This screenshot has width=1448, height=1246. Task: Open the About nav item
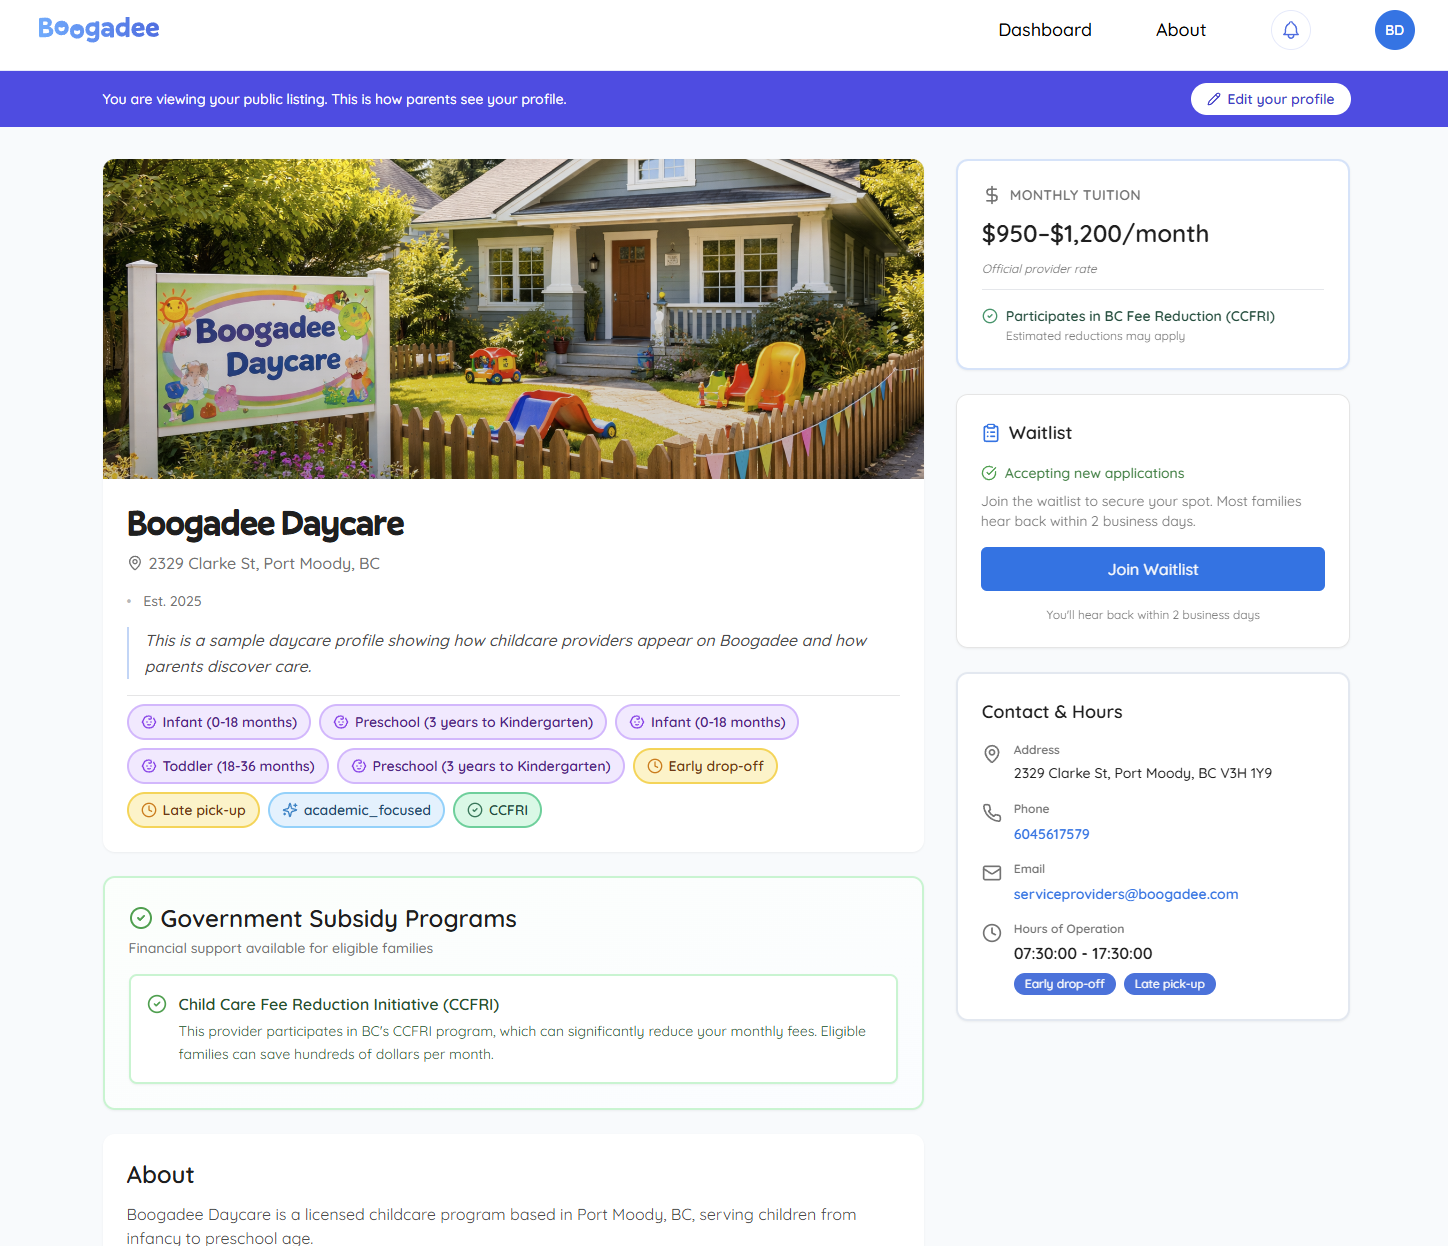[1181, 30]
